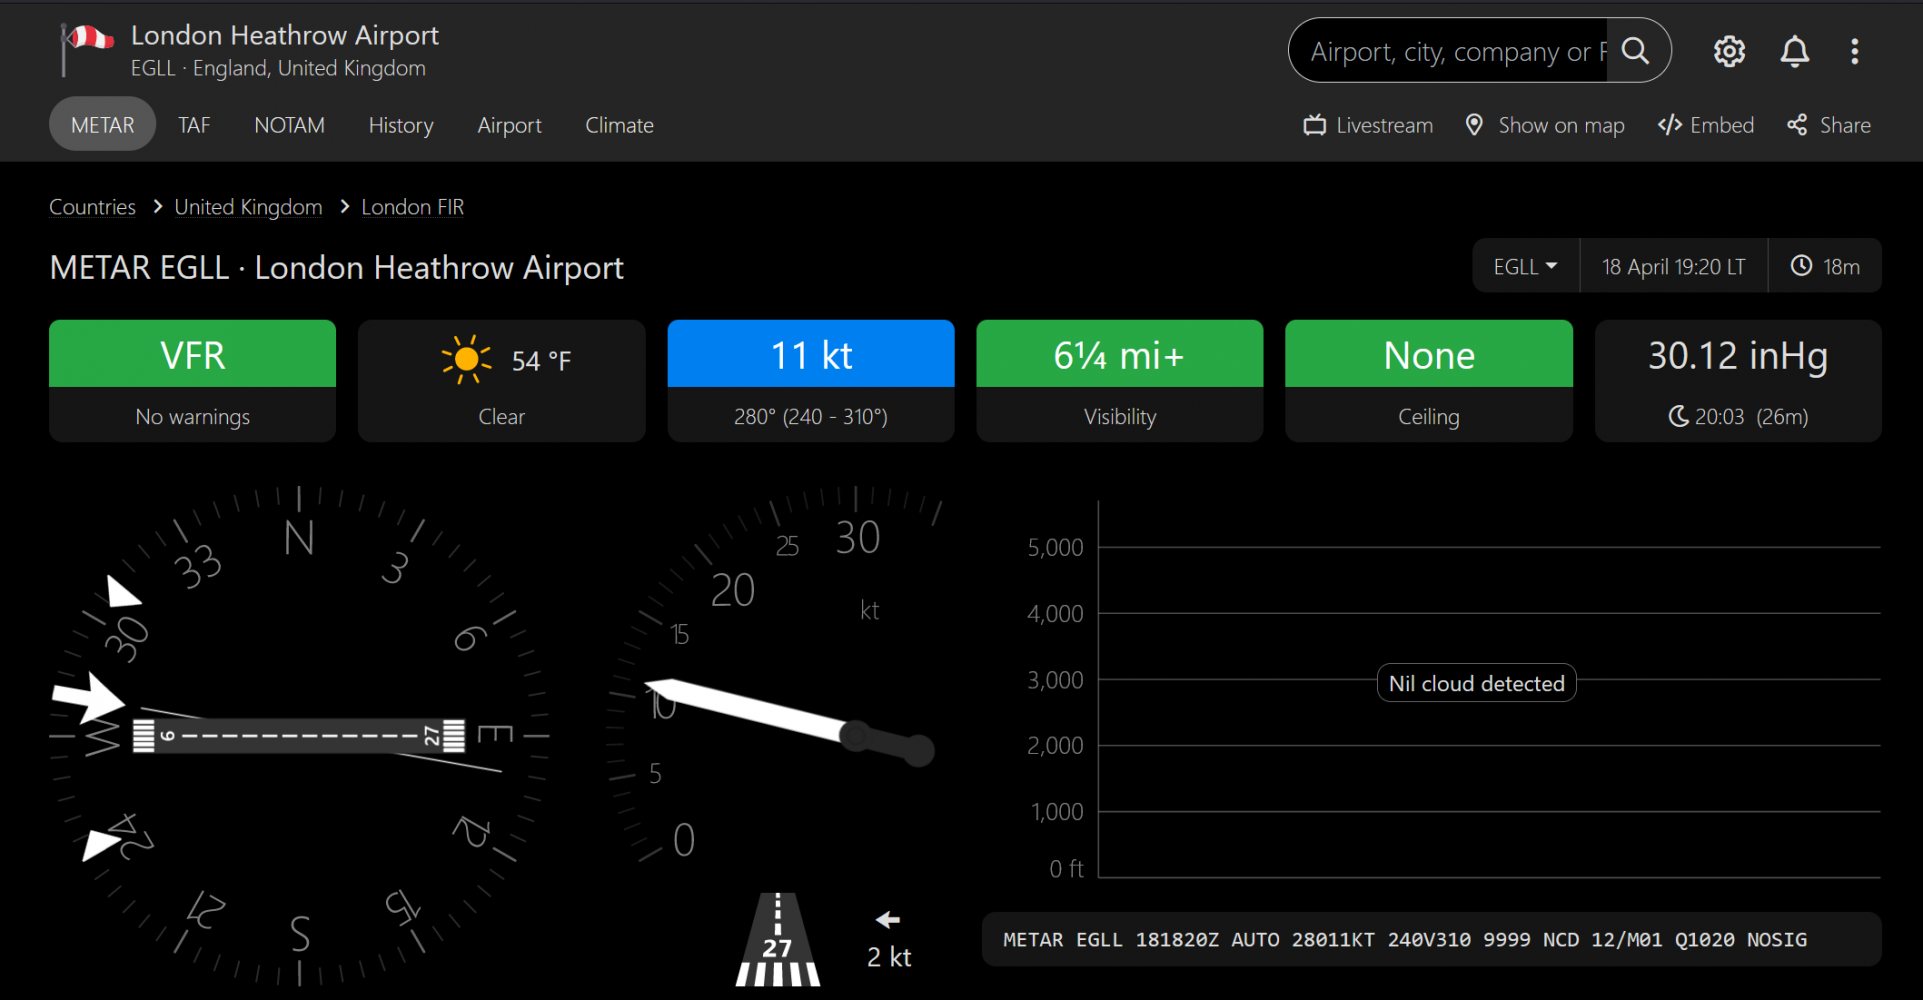Click the runway 09/27 strip on compass
Viewport: 1923px width, 1000px height.
click(299, 735)
